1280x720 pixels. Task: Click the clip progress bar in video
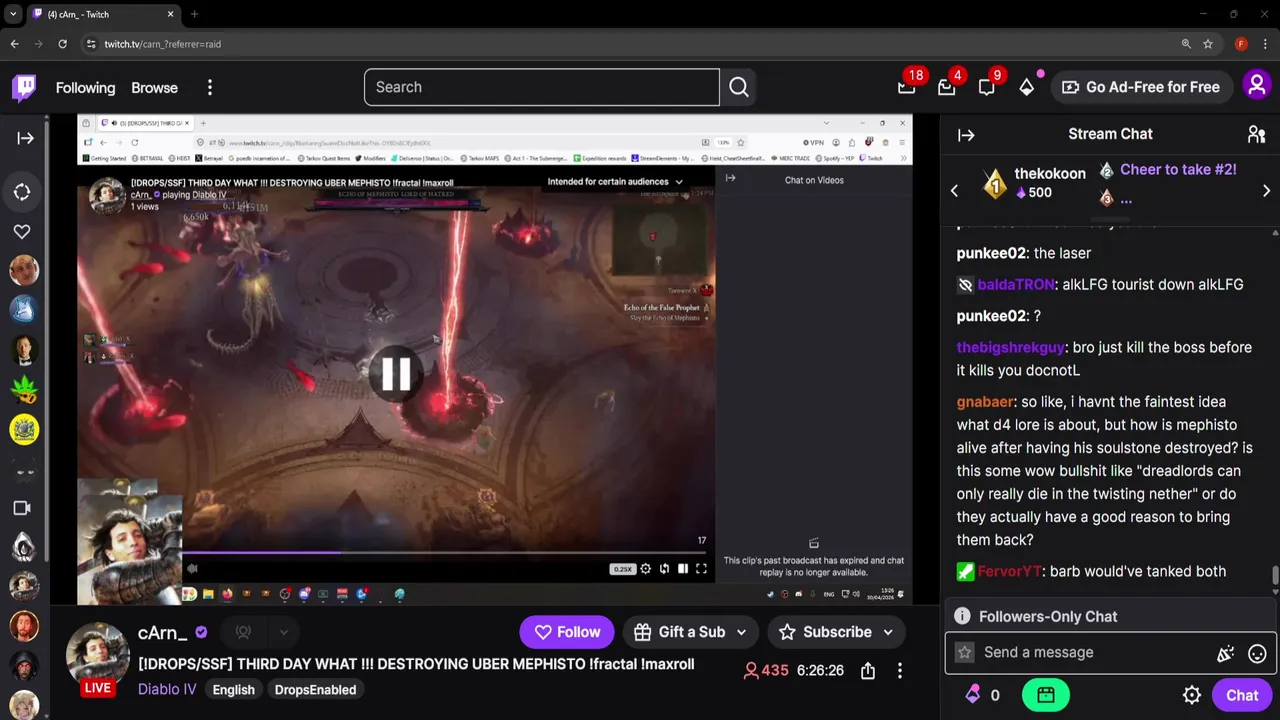point(444,552)
